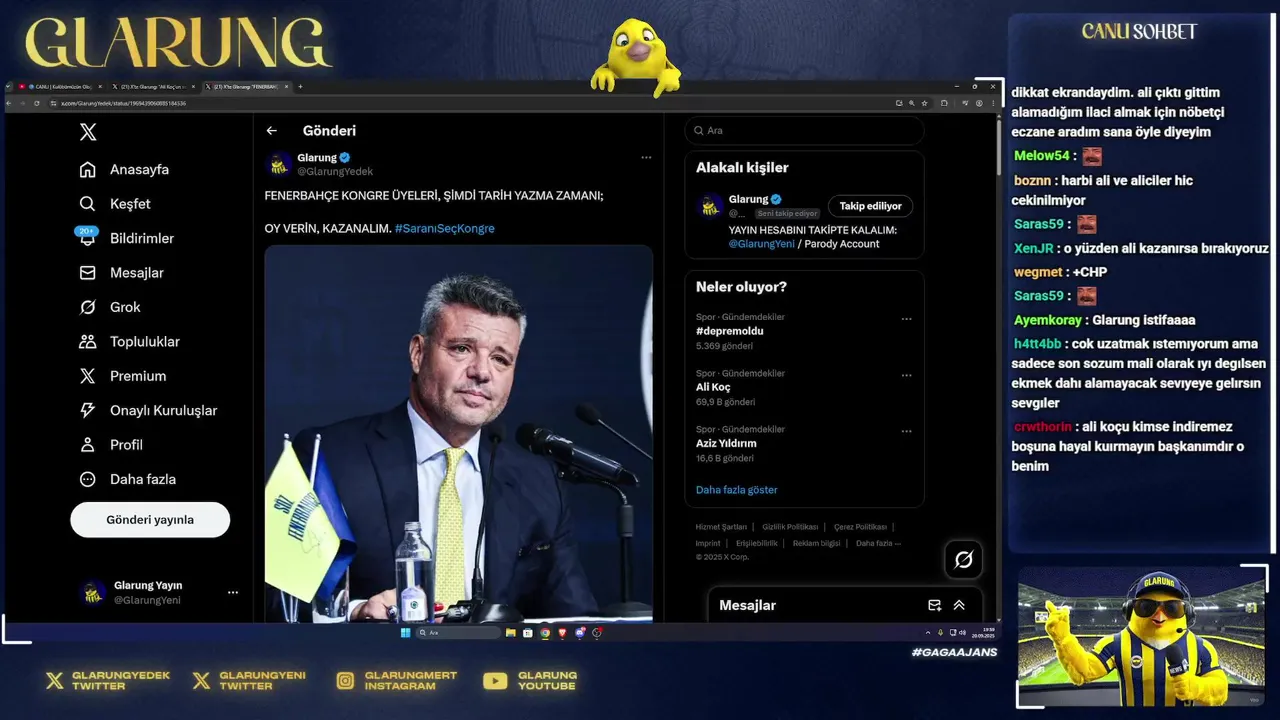Open Onaylı Kuruluşlar page

tap(148, 410)
